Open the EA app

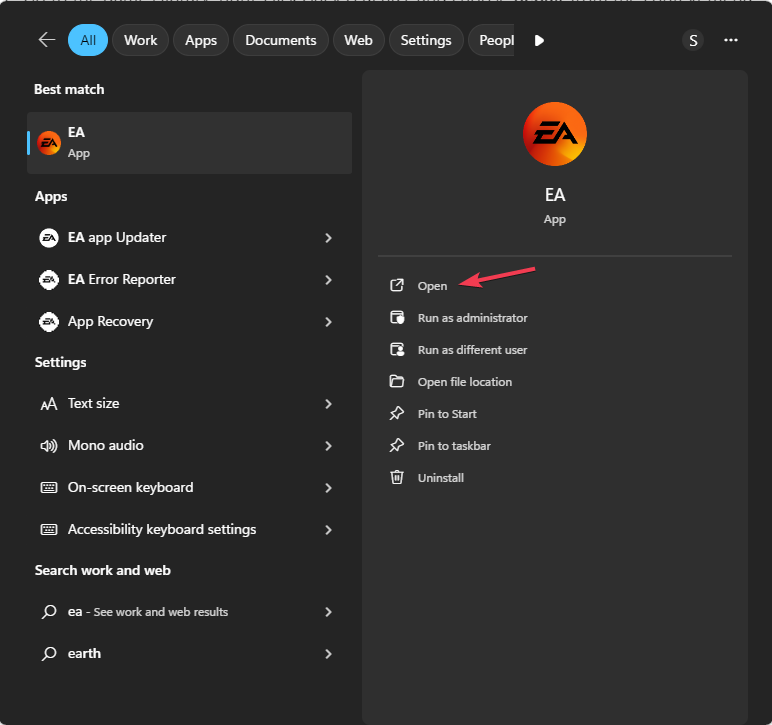432,286
